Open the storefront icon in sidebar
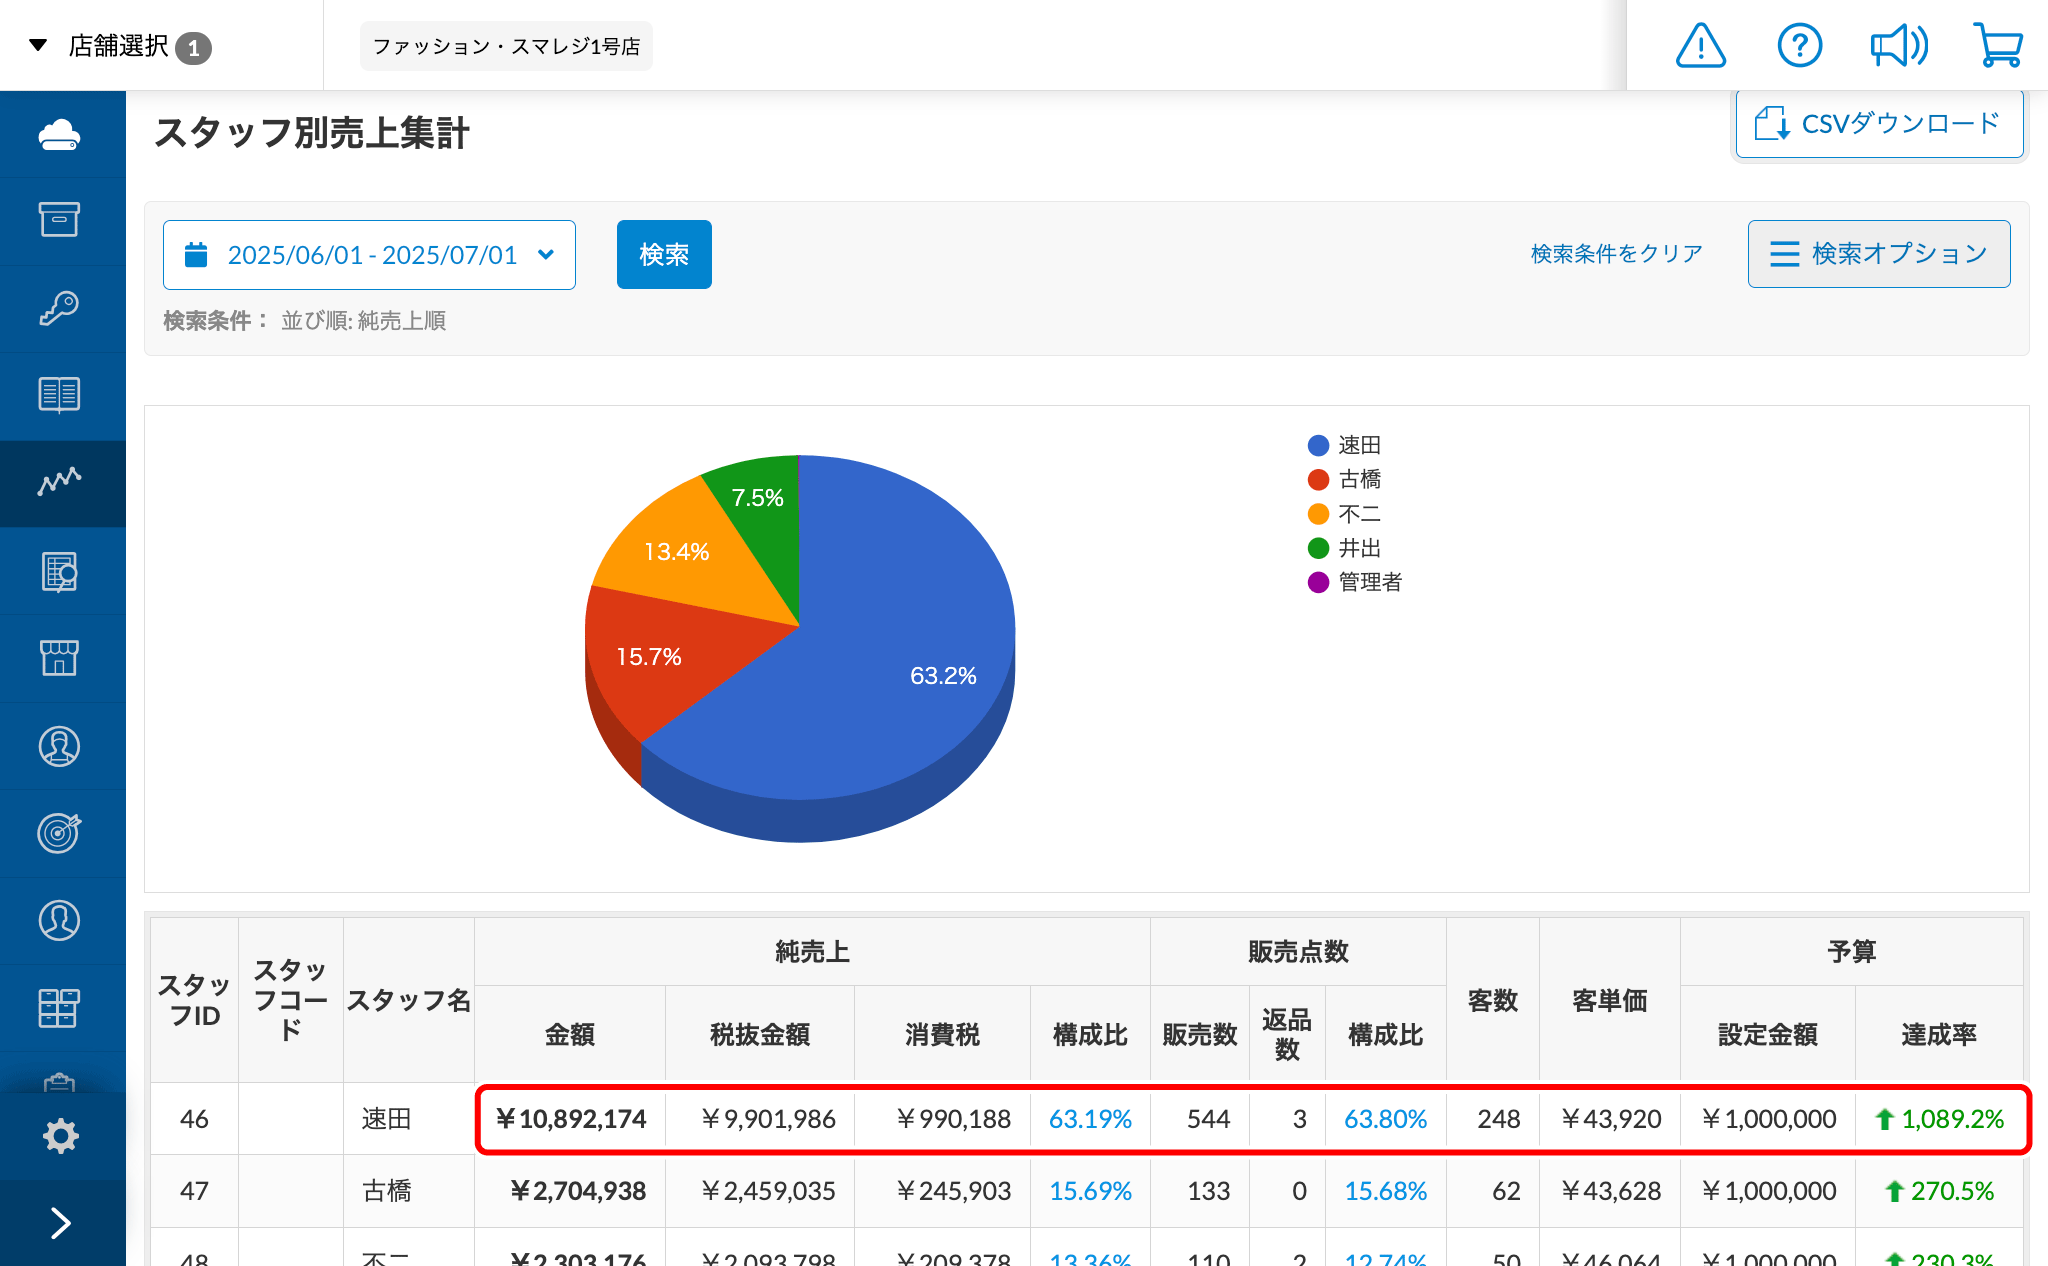This screenshot has width=2048, height=1266. click(x=60, y=658)
